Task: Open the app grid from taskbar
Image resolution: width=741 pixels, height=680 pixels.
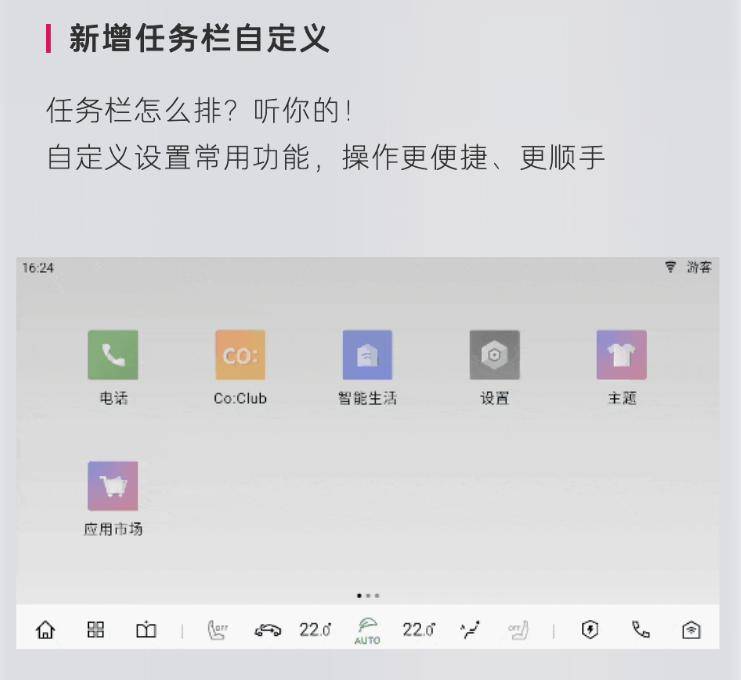Action: pos(95,629)
